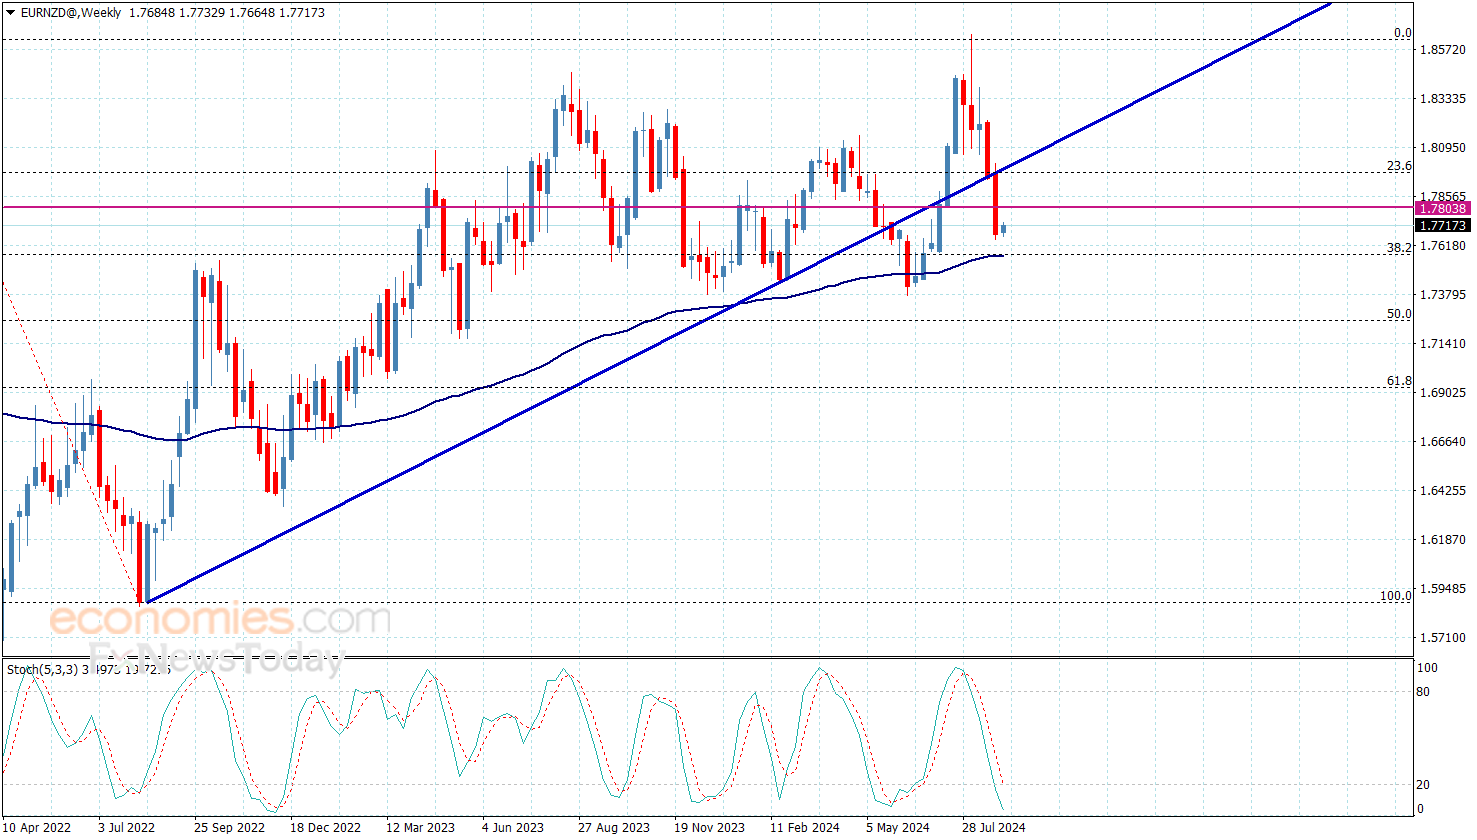This screenshot has width=1477, height=840.
Task: Click the 28 Jul 2024 date label
Action: [x=993, y=827]
